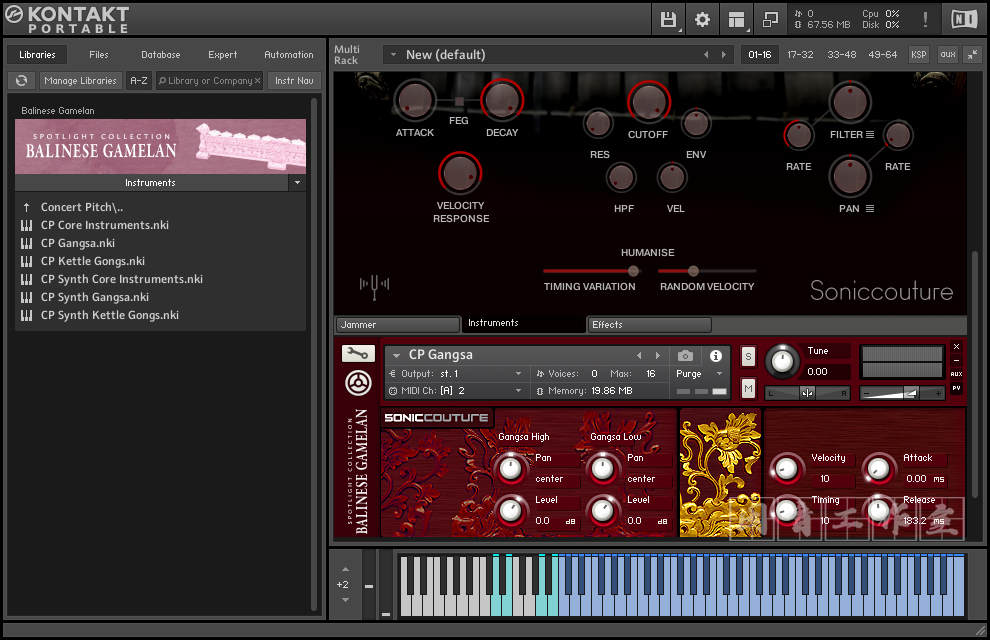The width and height of the screenshot is (990, 640).
Task: Open CP Gangsa wrench edit icon
Action: point(358,353)
